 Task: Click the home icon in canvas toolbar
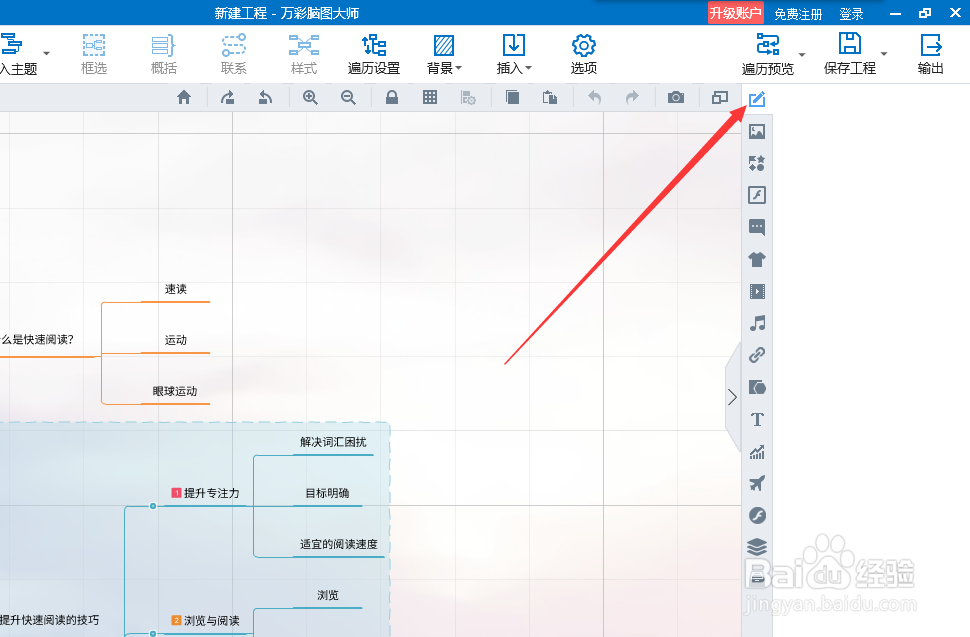pos(184,97)
